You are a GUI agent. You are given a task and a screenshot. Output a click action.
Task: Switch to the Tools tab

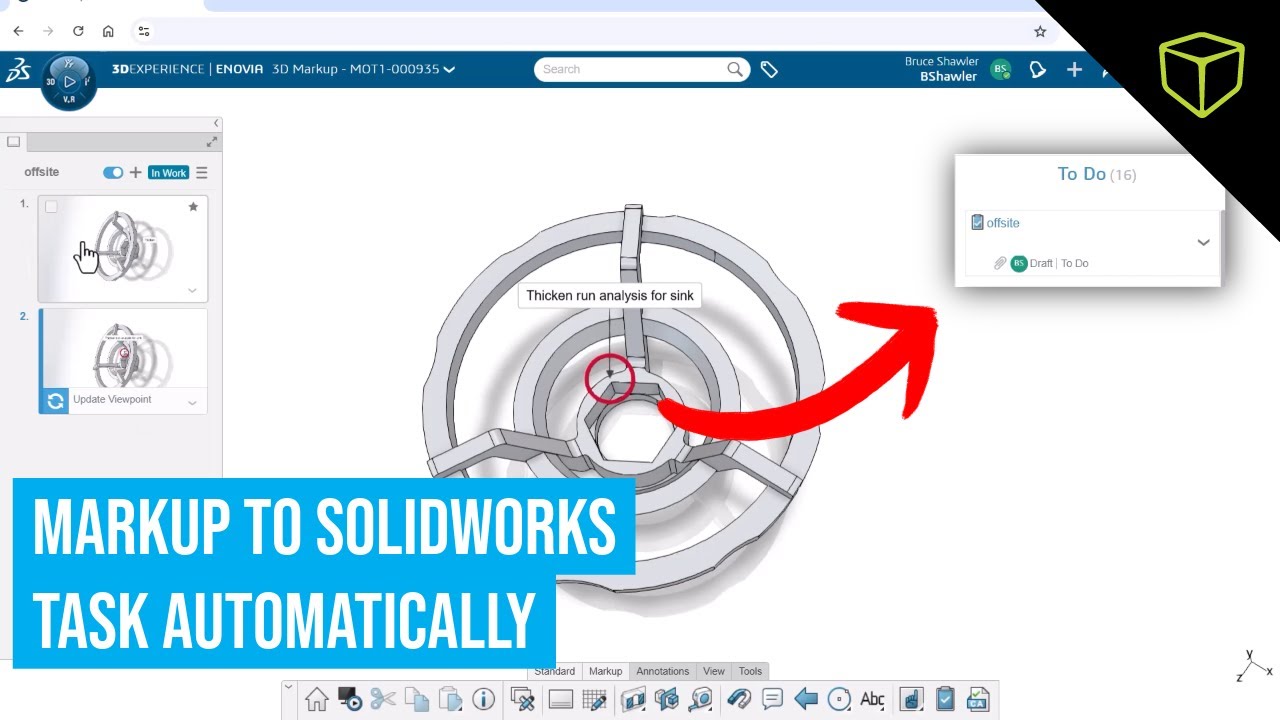(750, 671)
